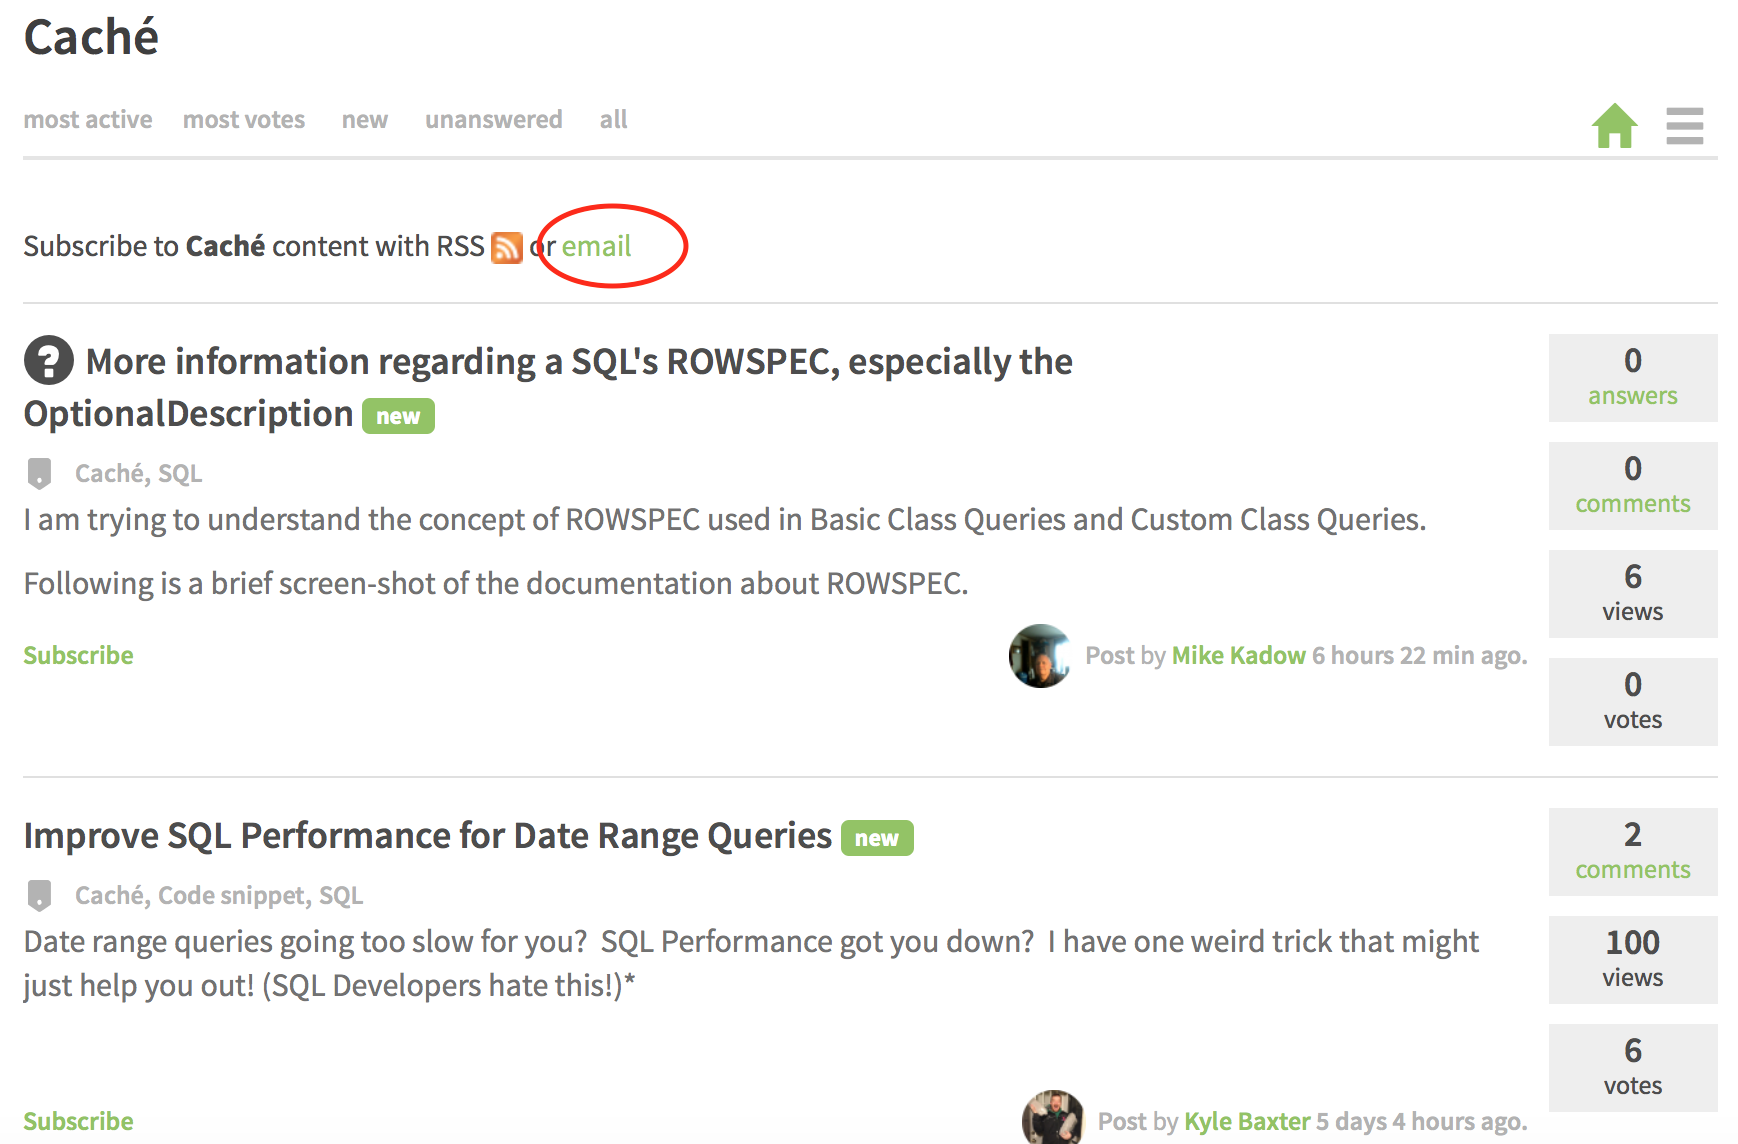This screenshot has width=1738, height=1144.
Task: Open Mike Kadow's profile link
Action: click(x=1238, y=656)
